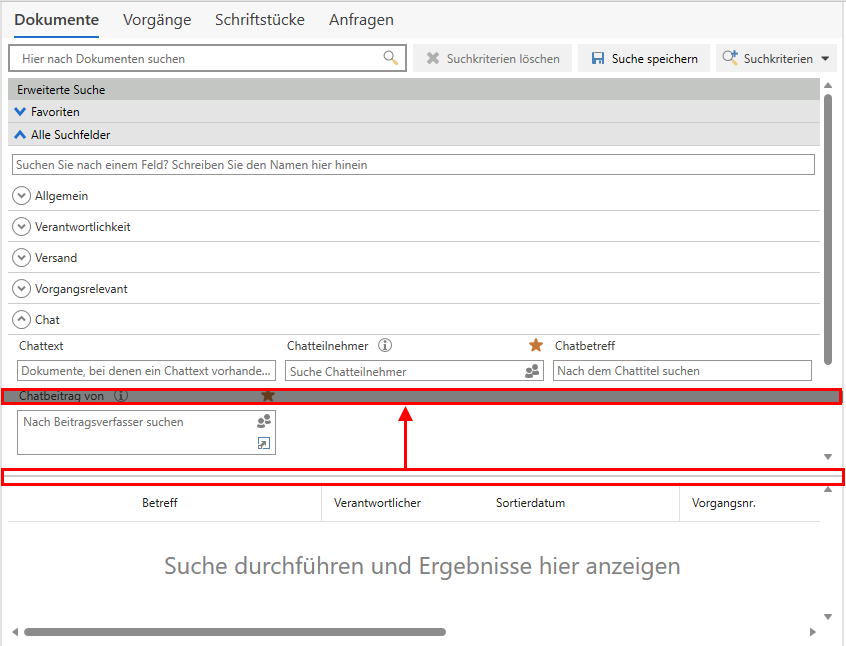Click people icon in Chatteilnehmer search field

(x=532, y=371)
